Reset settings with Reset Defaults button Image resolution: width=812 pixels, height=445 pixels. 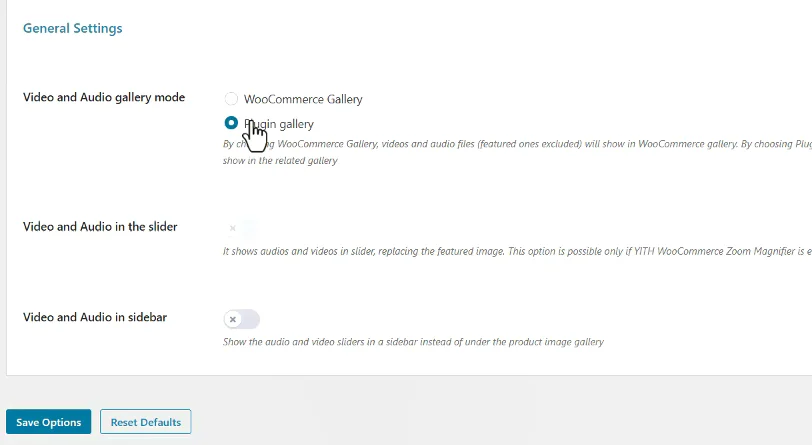pyautogui.click(x=146, y=422)
